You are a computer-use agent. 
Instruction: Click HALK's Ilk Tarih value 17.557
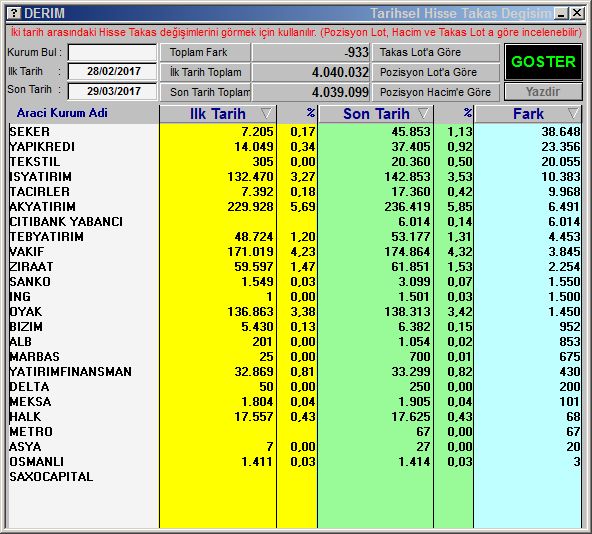(x=254, y=417)
